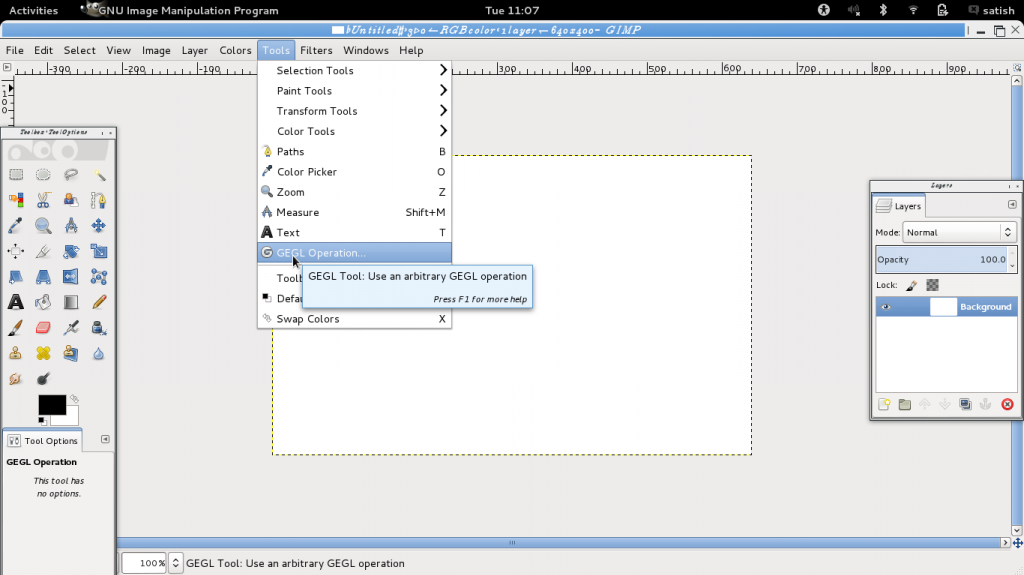Toggle lock pixels brush icon
The width and height of the screenshot is (1024, 575).
pyautogui.click(x=911, y=285)
